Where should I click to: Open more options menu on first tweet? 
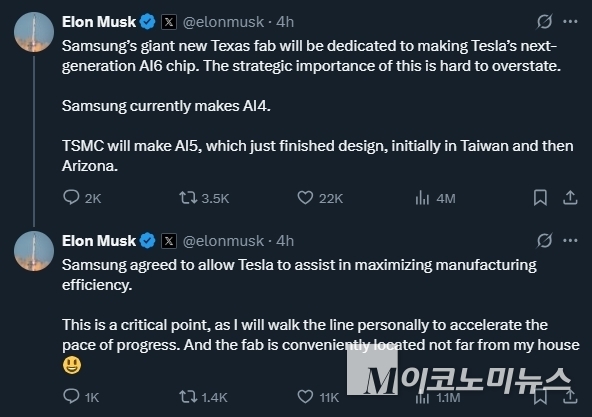click(570, 22)
